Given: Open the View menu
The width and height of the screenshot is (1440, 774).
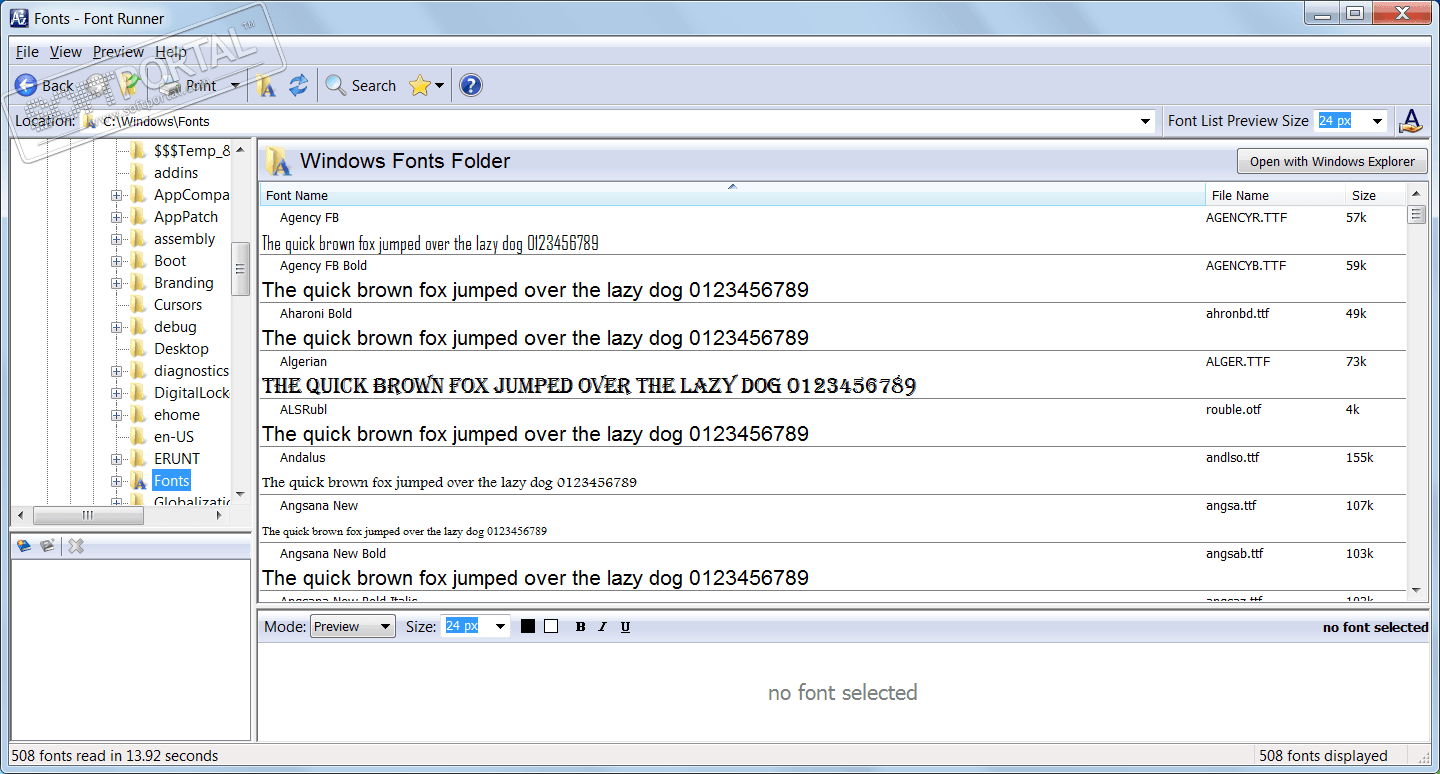Looking at the screenshot, I should tap(66, 52).
